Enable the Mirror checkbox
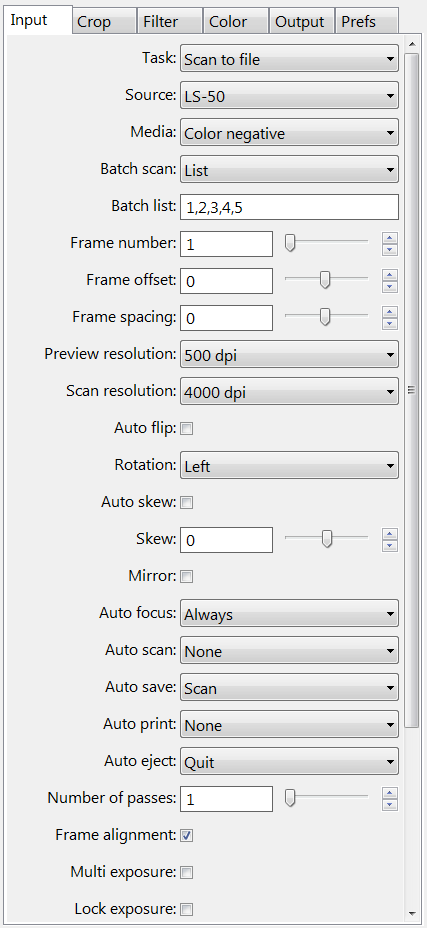This screenshot has height=928, width=427. tap(187, 576)
